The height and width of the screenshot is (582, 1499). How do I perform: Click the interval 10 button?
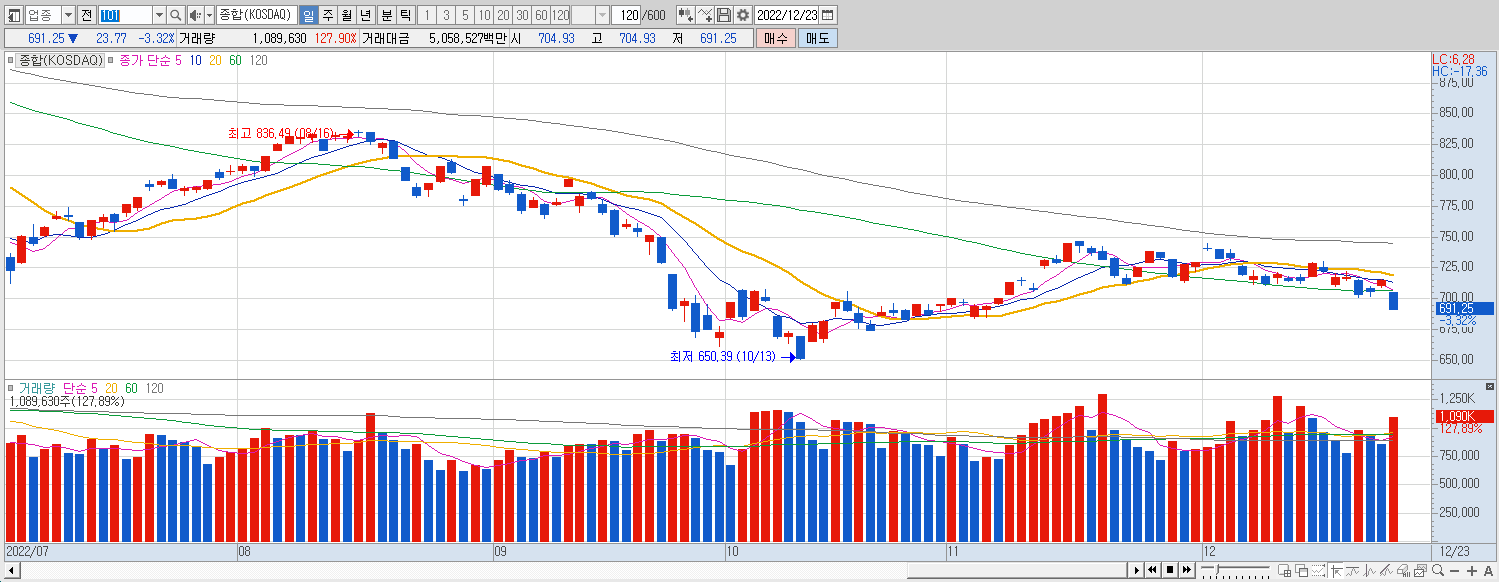[484, 15]
